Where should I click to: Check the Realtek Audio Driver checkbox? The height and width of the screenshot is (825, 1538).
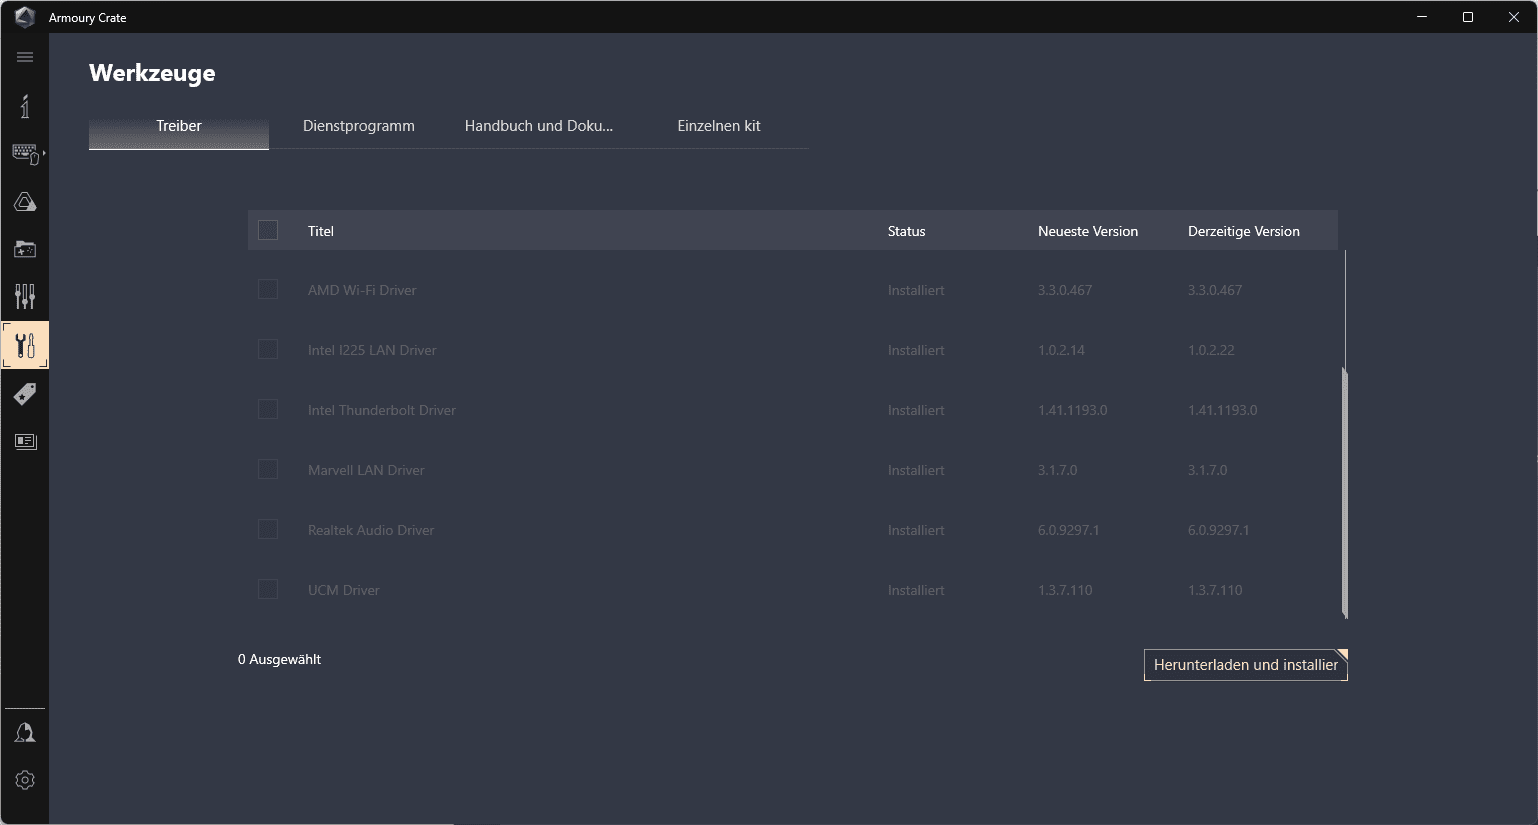click(268, 529)
